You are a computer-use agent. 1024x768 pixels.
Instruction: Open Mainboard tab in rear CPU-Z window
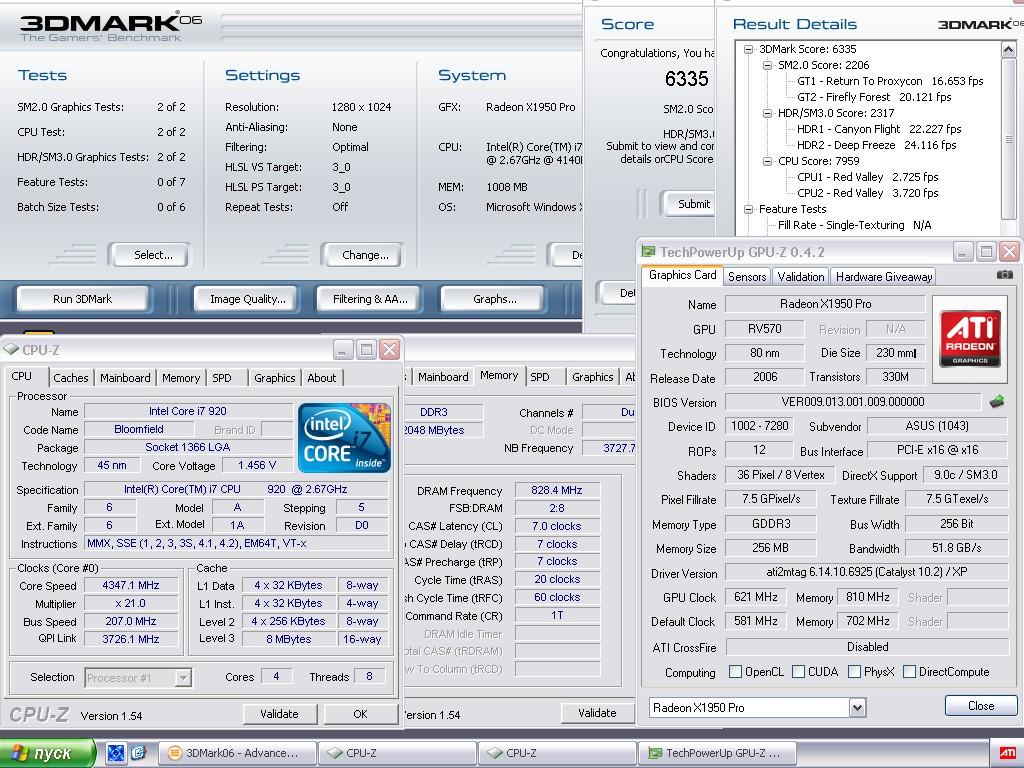click(443, 377)
